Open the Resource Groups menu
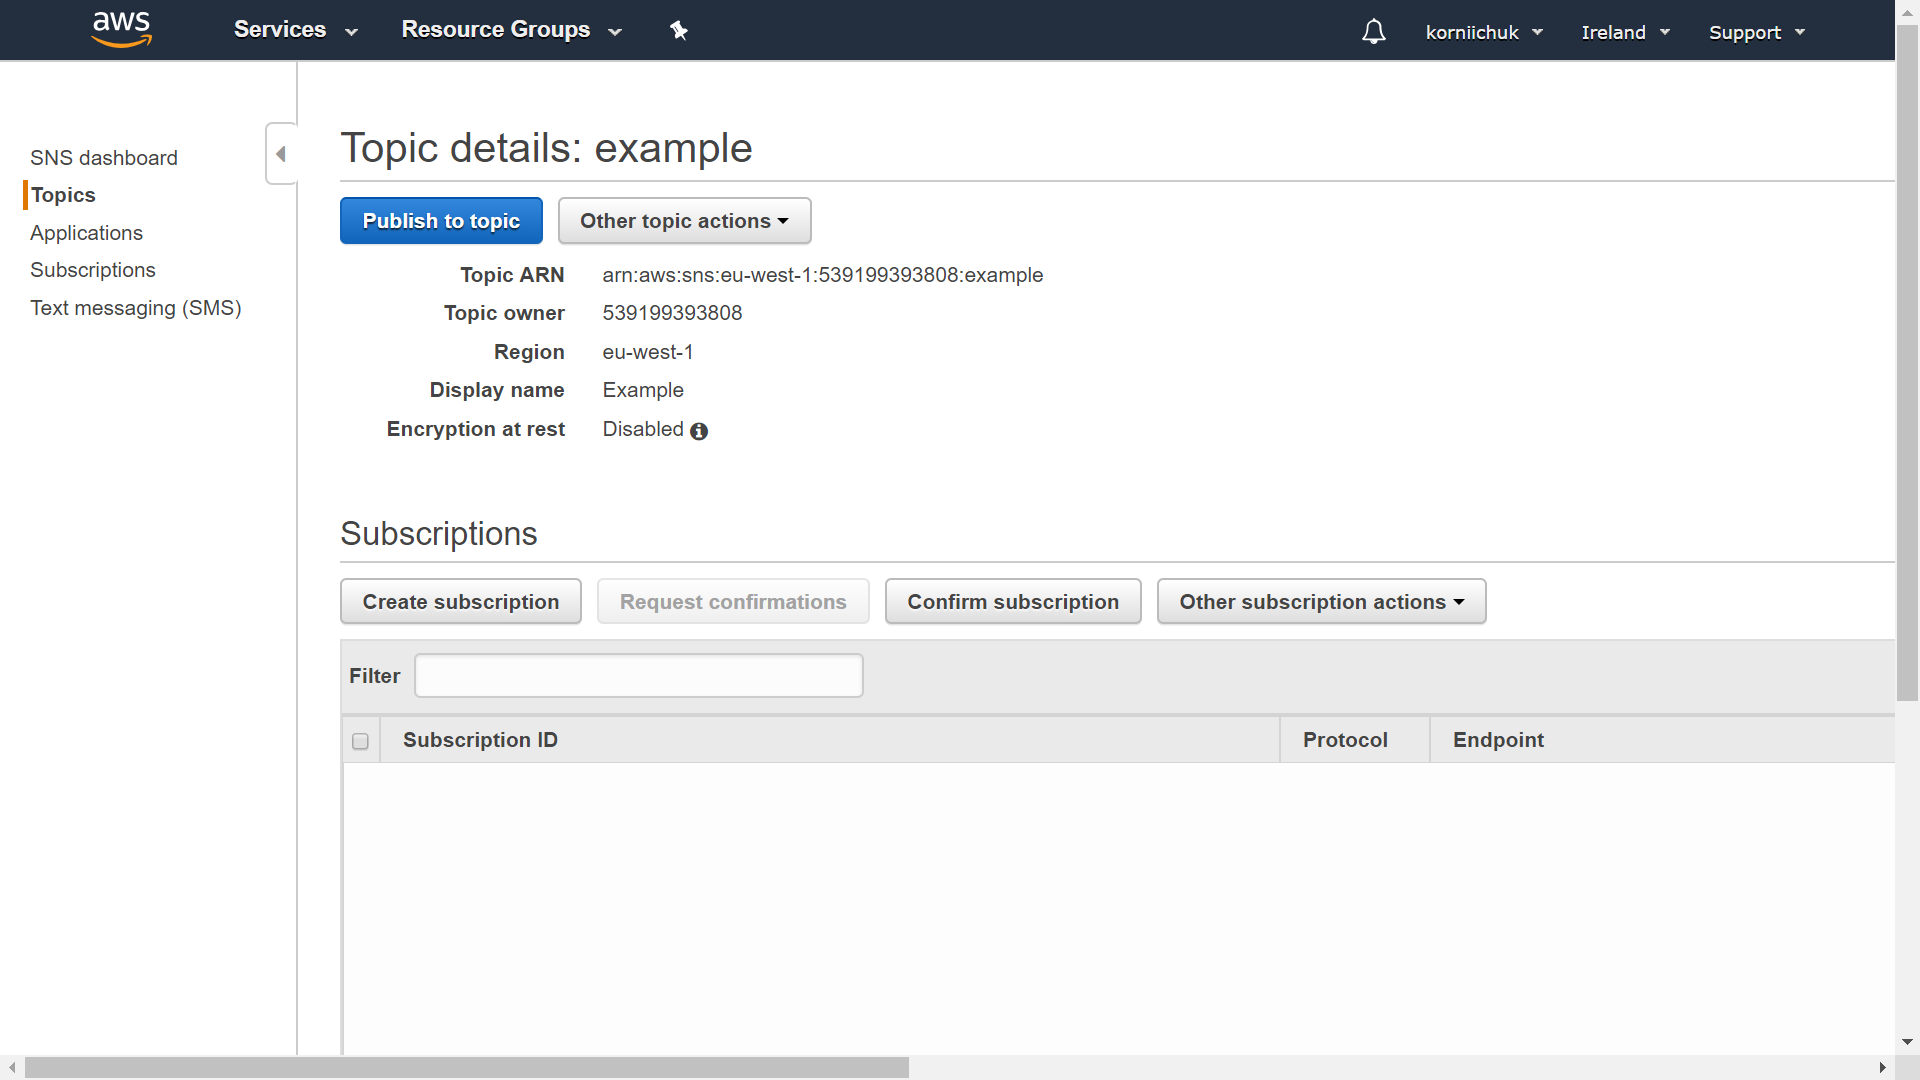1920x1080 pixels. [511, 30]
